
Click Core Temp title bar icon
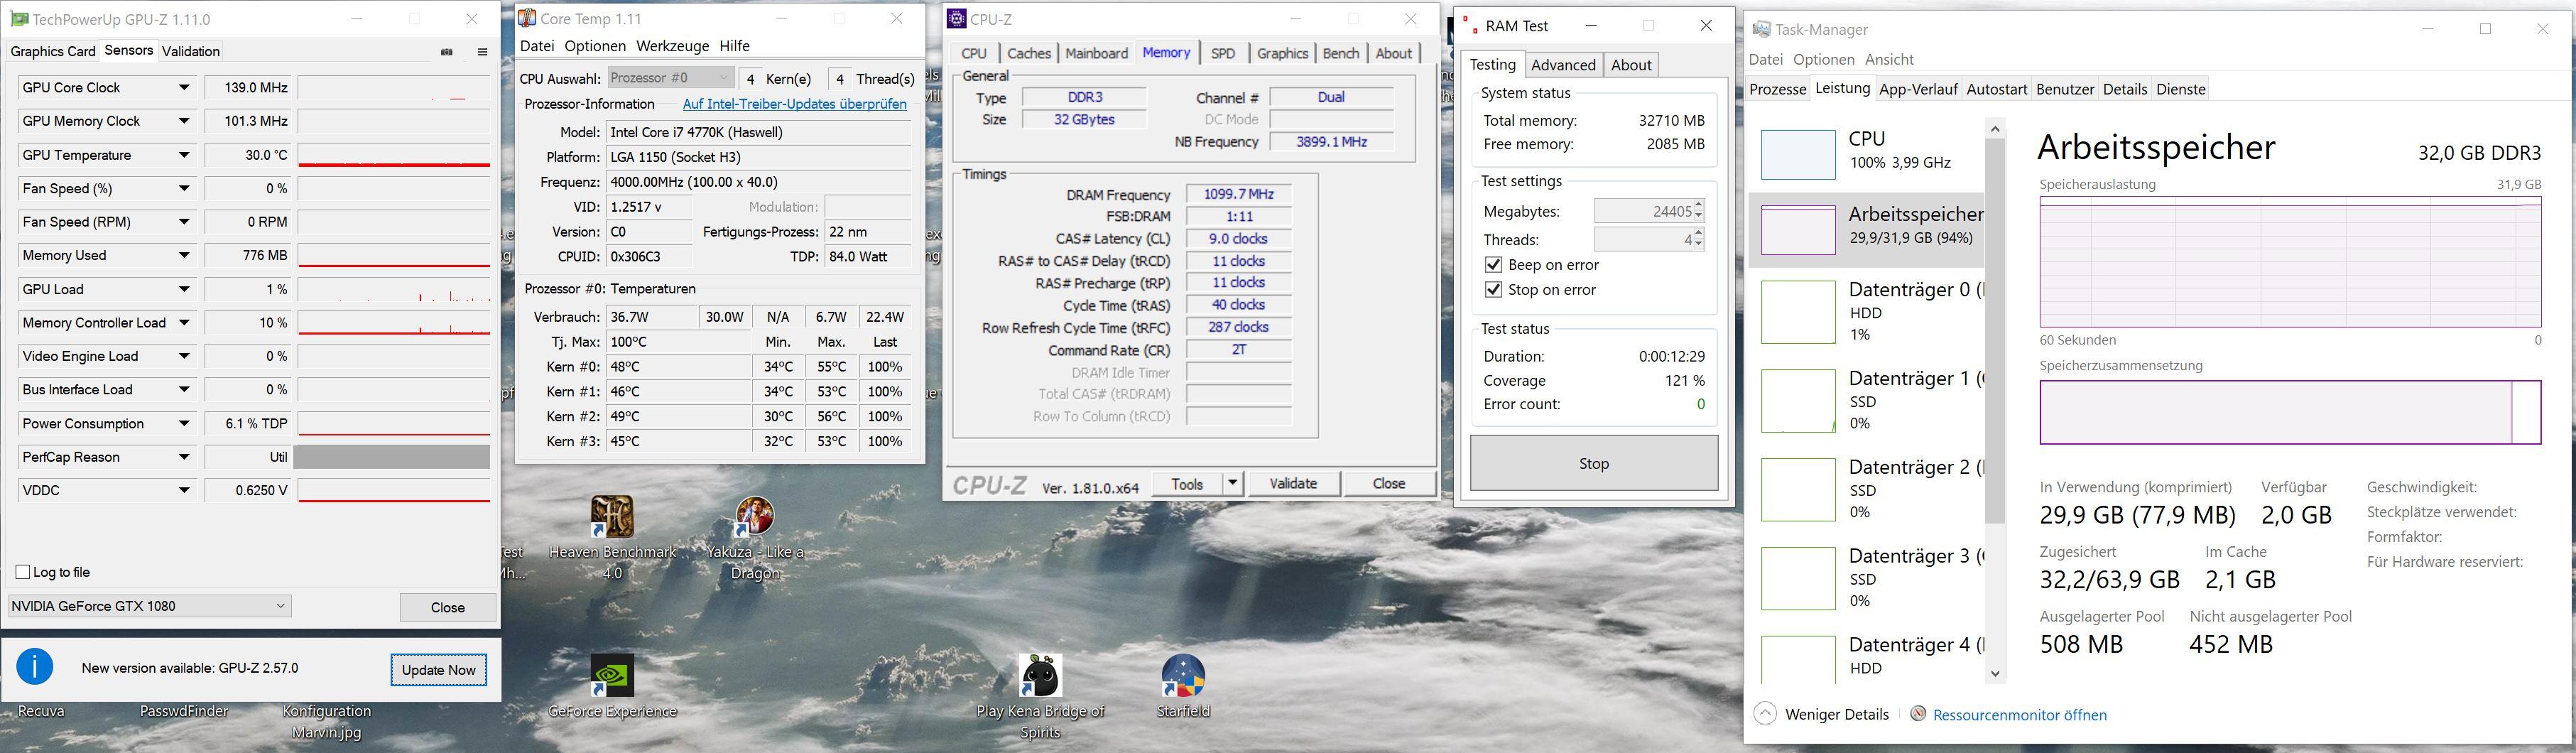[x=527, y=19]
